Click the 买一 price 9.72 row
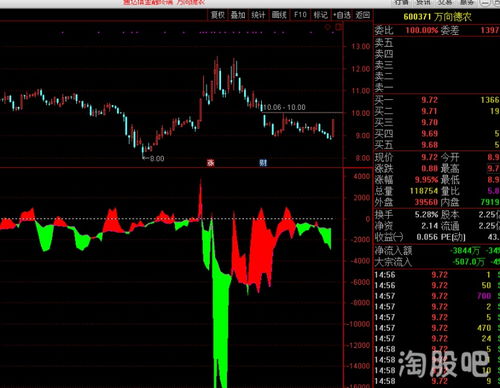The width and height of the screenshot is (500, 388). click(437, 100)
